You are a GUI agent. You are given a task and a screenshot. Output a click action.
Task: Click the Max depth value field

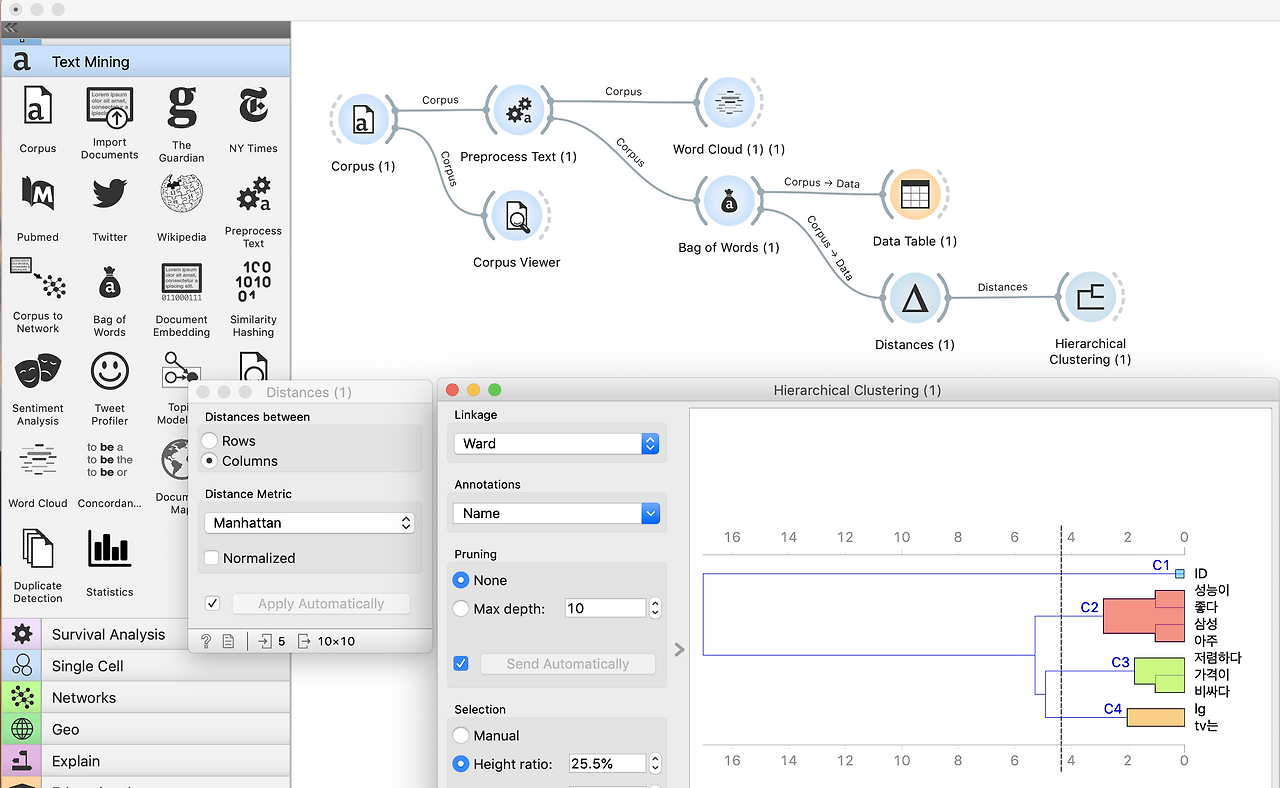(x=605, y=608)
